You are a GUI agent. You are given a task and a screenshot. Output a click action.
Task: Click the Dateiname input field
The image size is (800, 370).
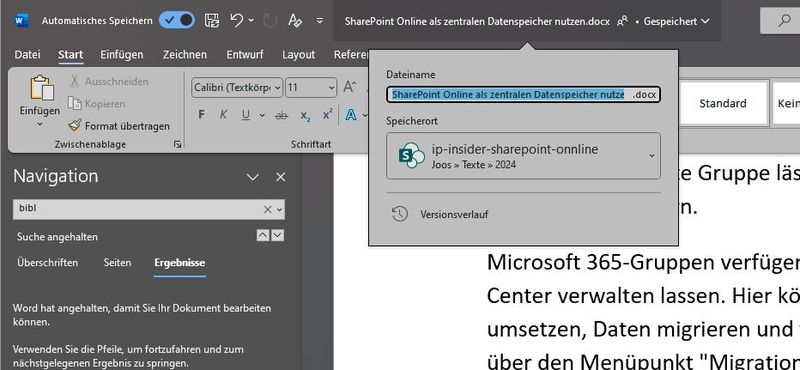coord(523,95)
